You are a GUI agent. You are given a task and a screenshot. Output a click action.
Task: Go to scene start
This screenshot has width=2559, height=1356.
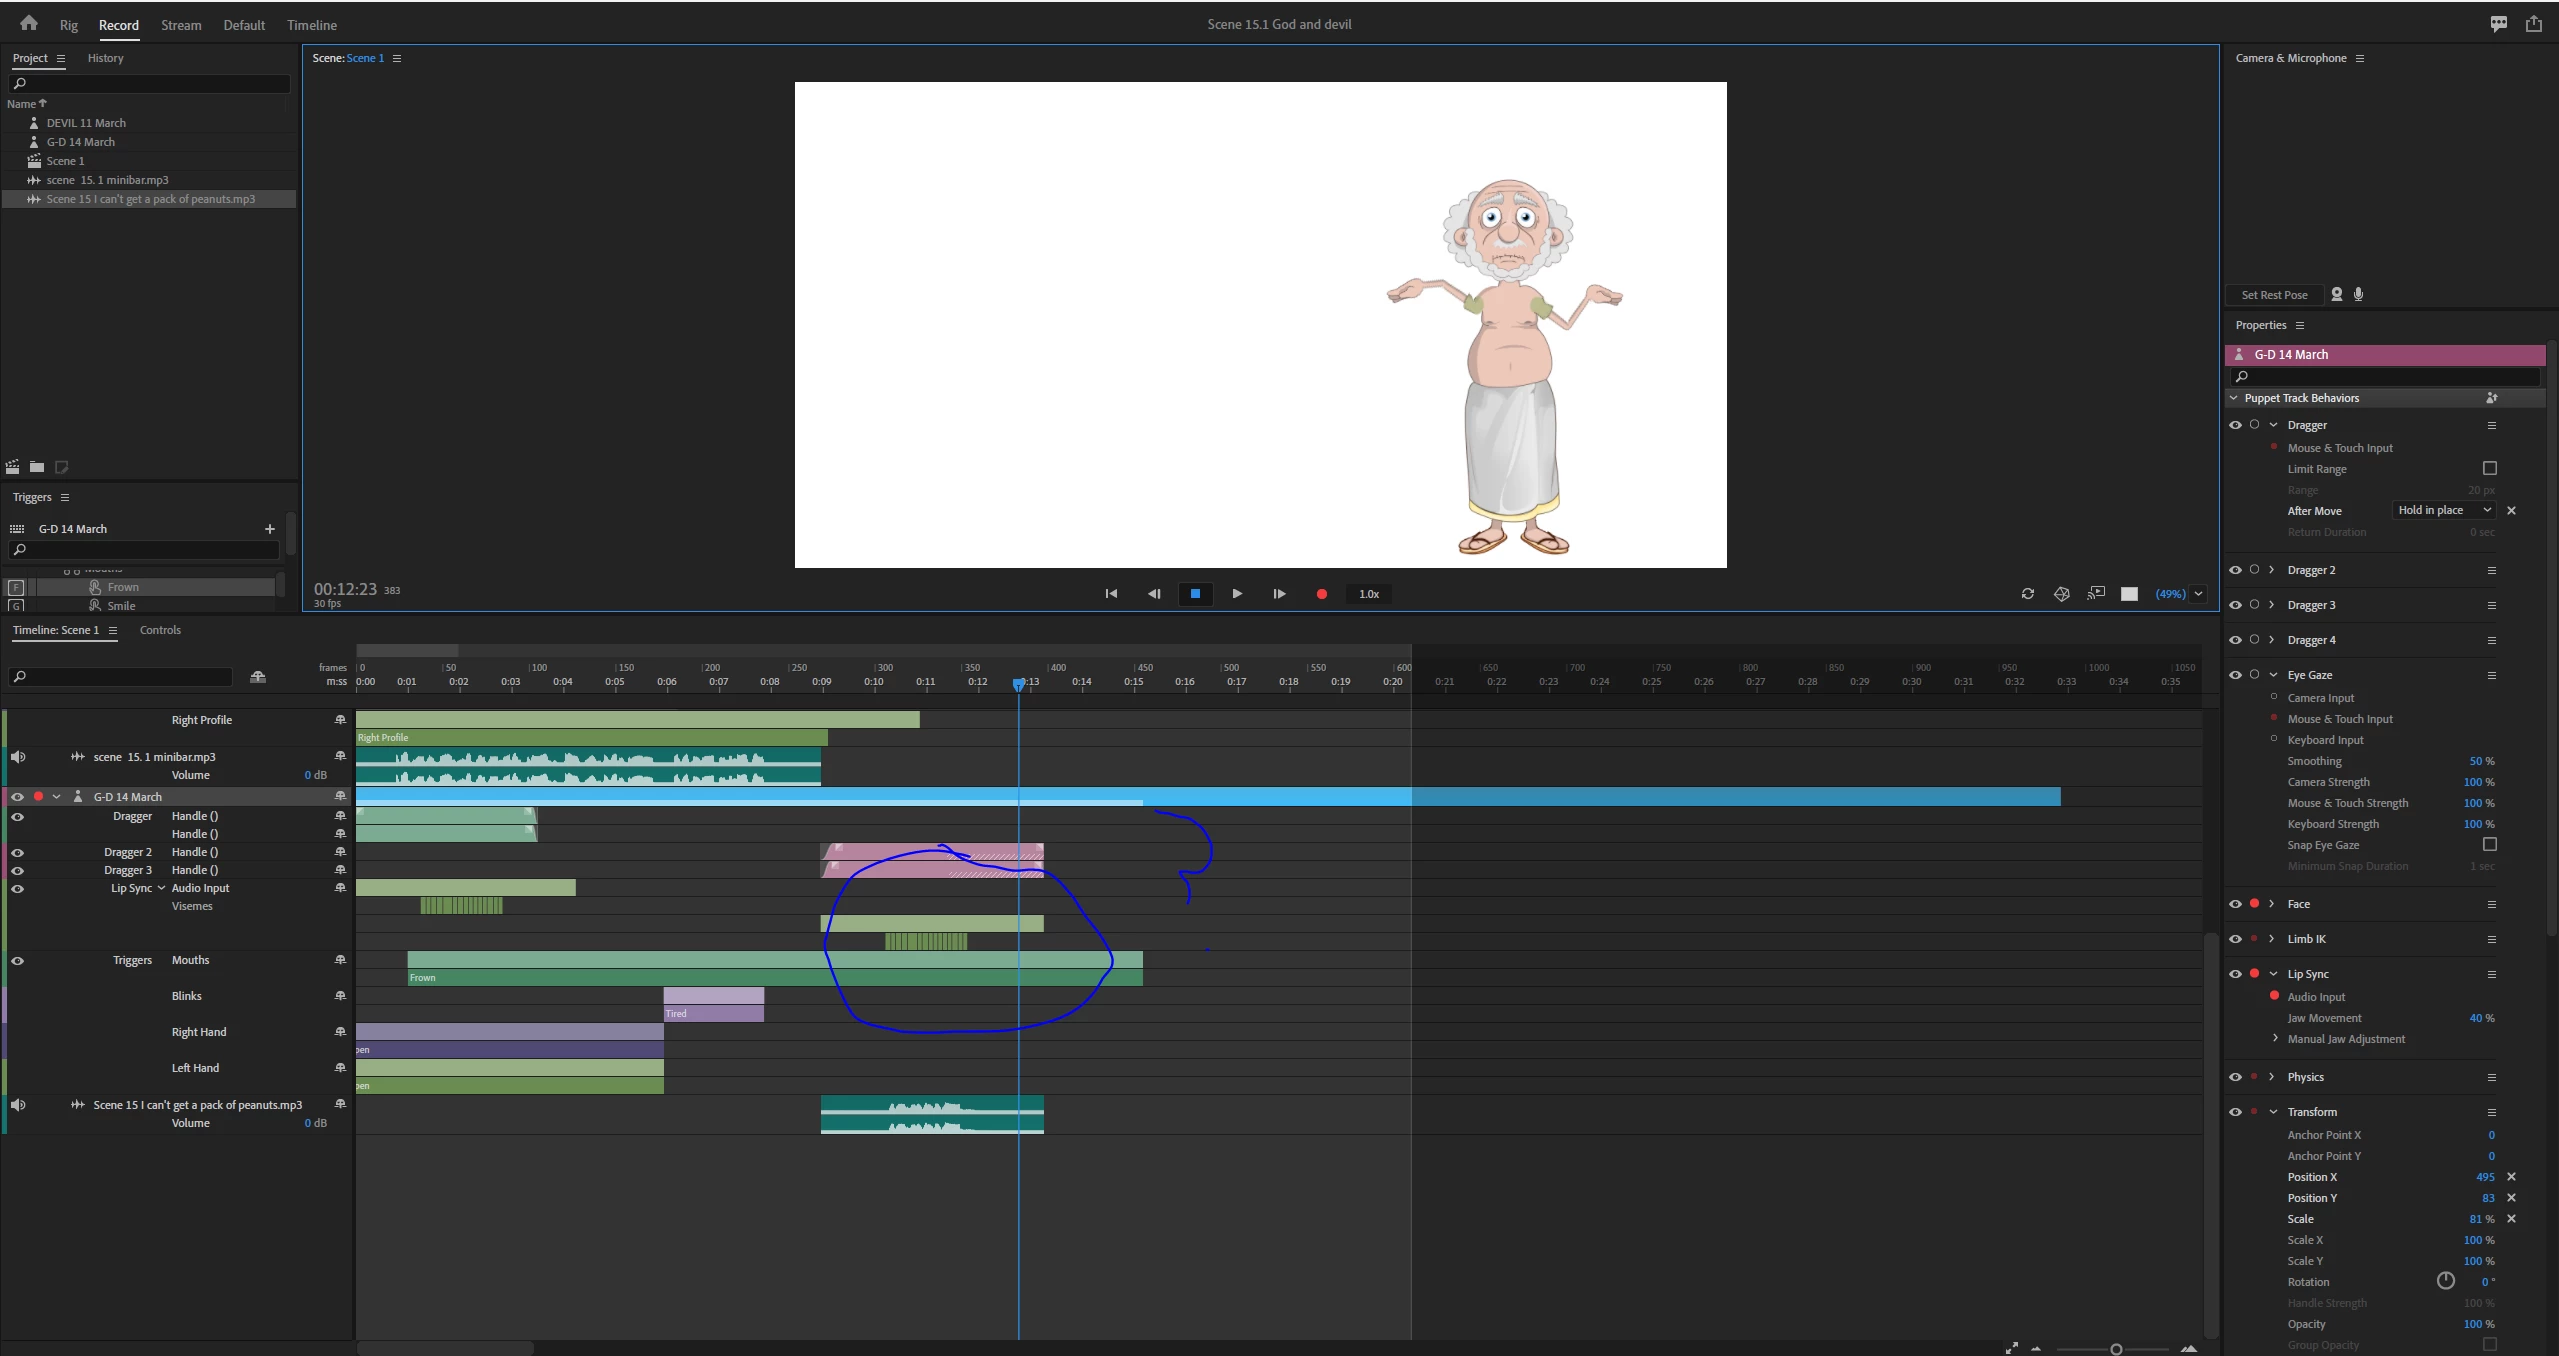(x=1111, y=594)
